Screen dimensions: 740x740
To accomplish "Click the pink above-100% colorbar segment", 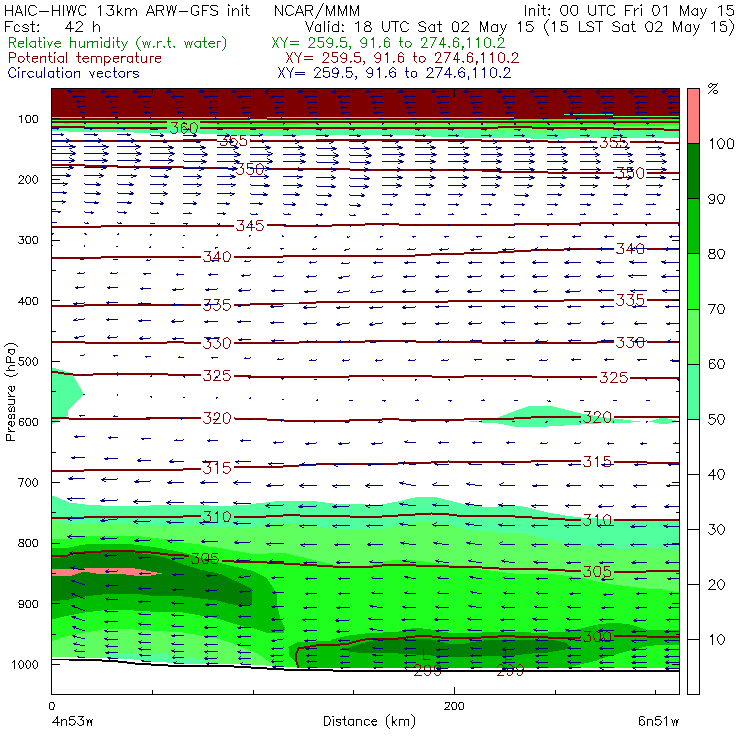I will (693, 116).
